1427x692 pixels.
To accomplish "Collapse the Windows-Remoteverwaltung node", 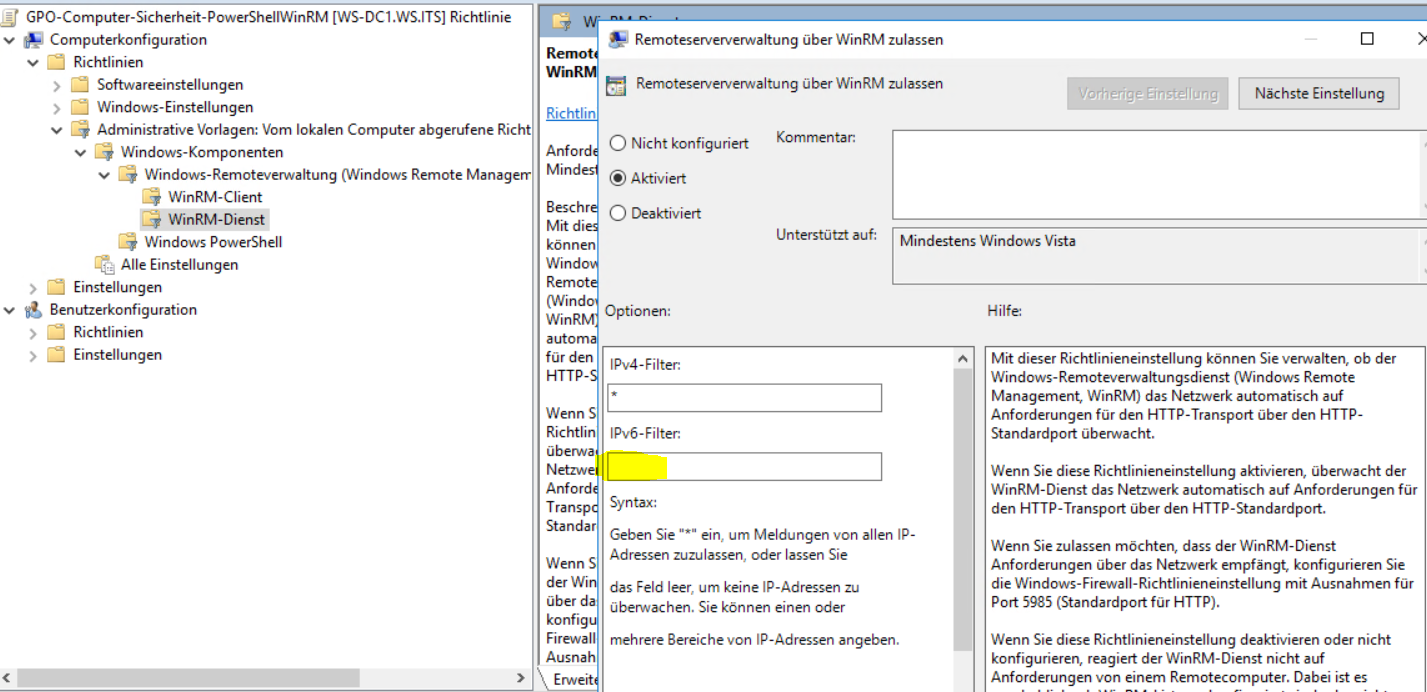I will click(x=105, y=175).
